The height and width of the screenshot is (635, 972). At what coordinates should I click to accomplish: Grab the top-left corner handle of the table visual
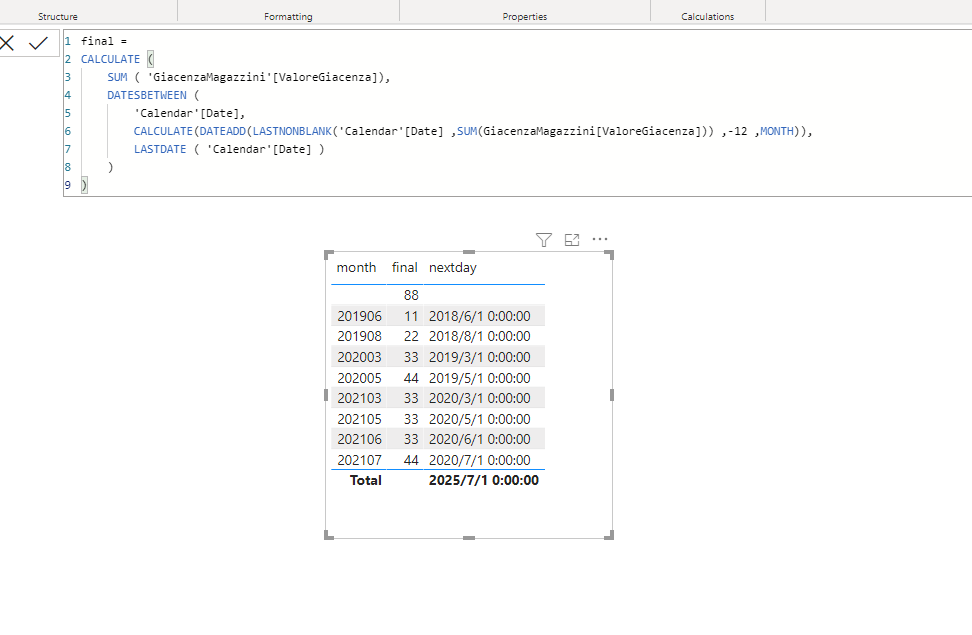point(329,254)
